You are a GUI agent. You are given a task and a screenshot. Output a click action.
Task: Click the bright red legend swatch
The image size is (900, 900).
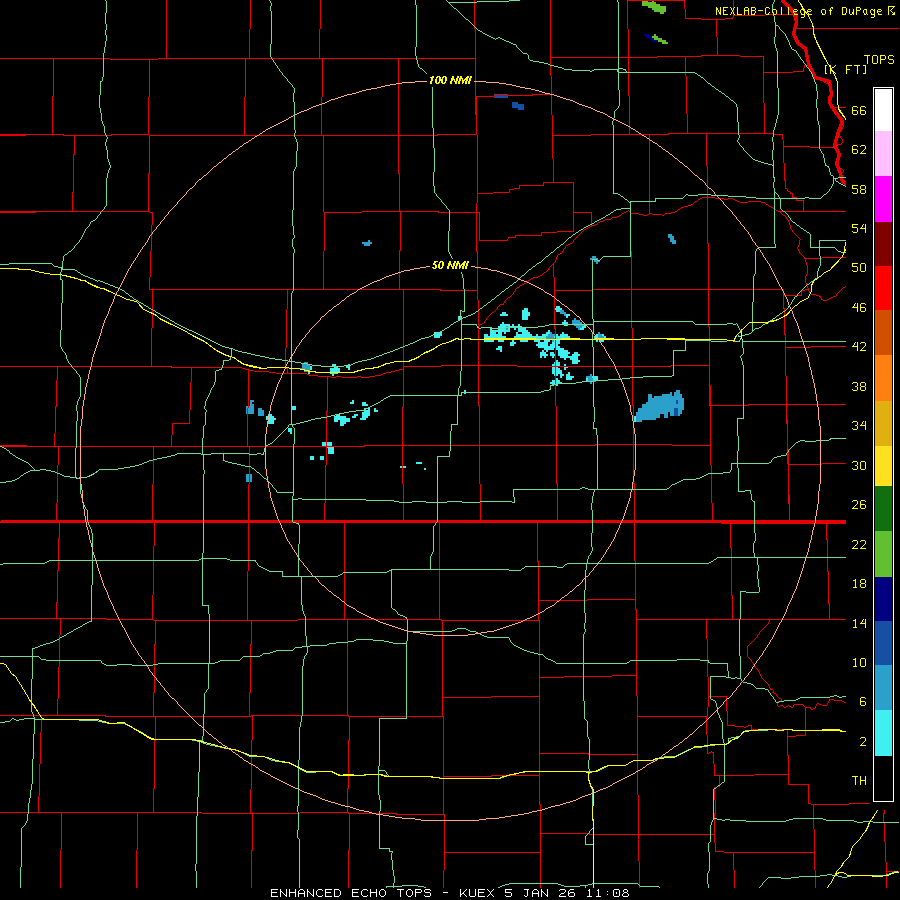[x=883, y=288]
